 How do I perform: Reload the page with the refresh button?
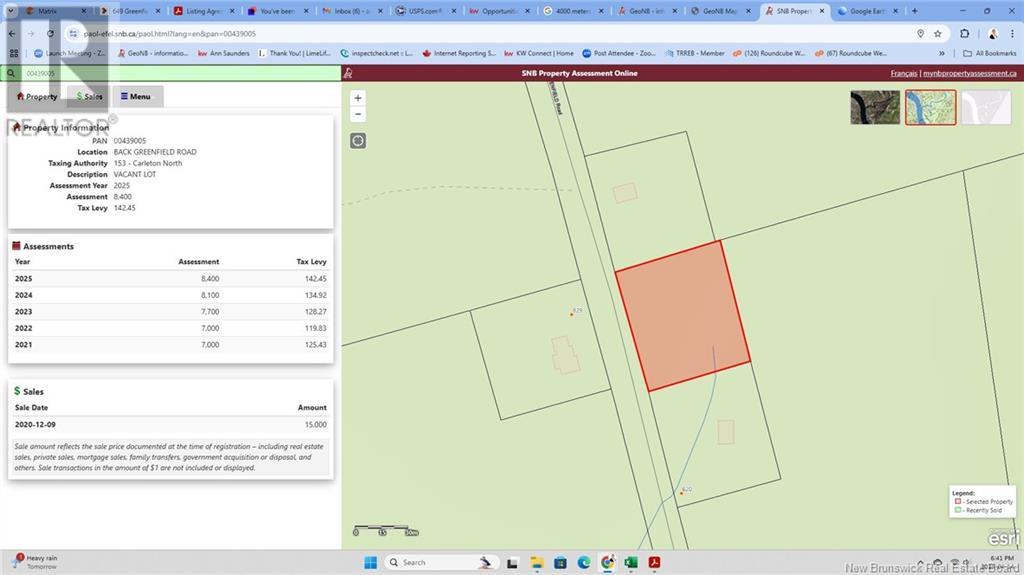[52, 33]
